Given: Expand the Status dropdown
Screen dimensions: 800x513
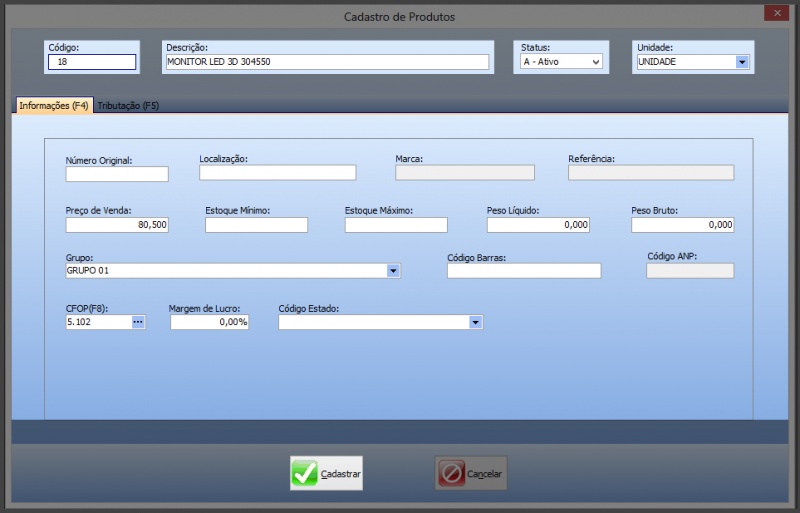Looking at the screenshot, I should pos(596,62).
